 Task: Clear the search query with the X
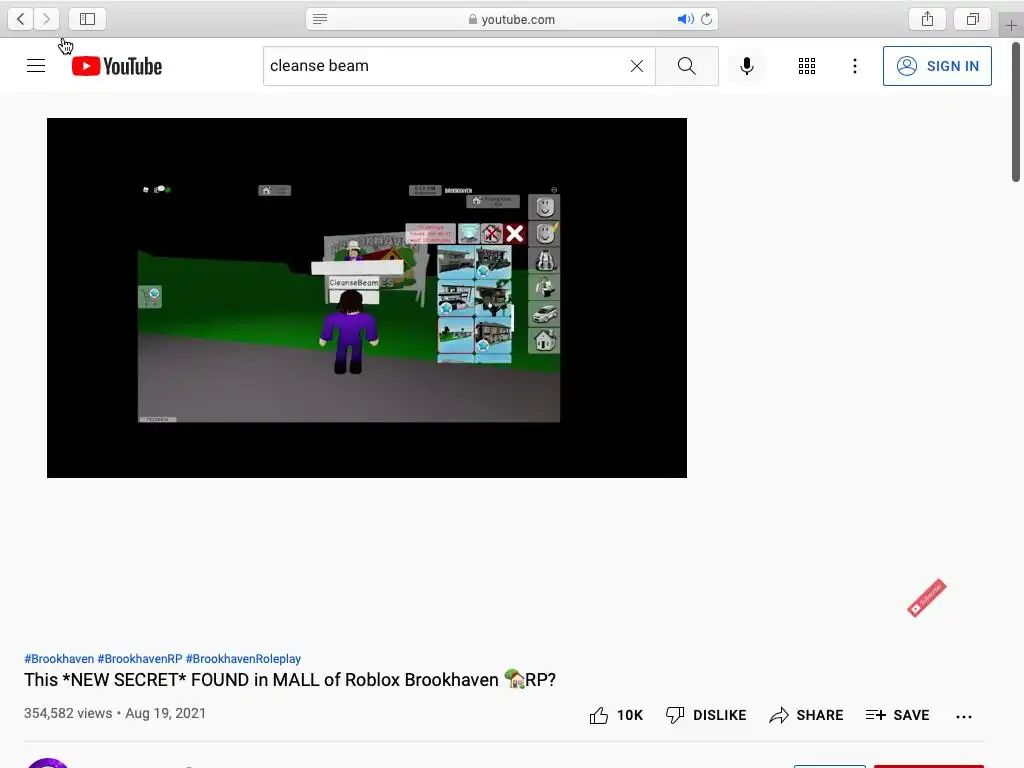coord(637,66)
